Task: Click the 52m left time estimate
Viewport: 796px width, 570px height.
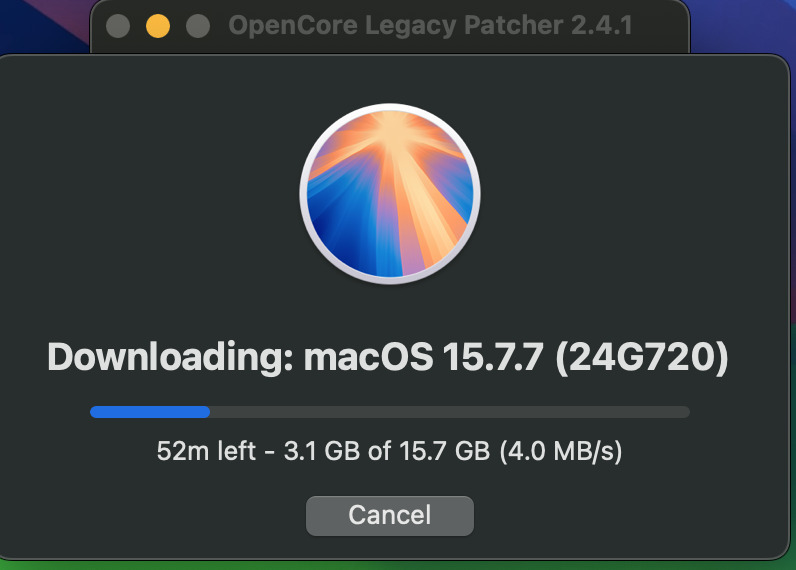Action: pos(206,451)
